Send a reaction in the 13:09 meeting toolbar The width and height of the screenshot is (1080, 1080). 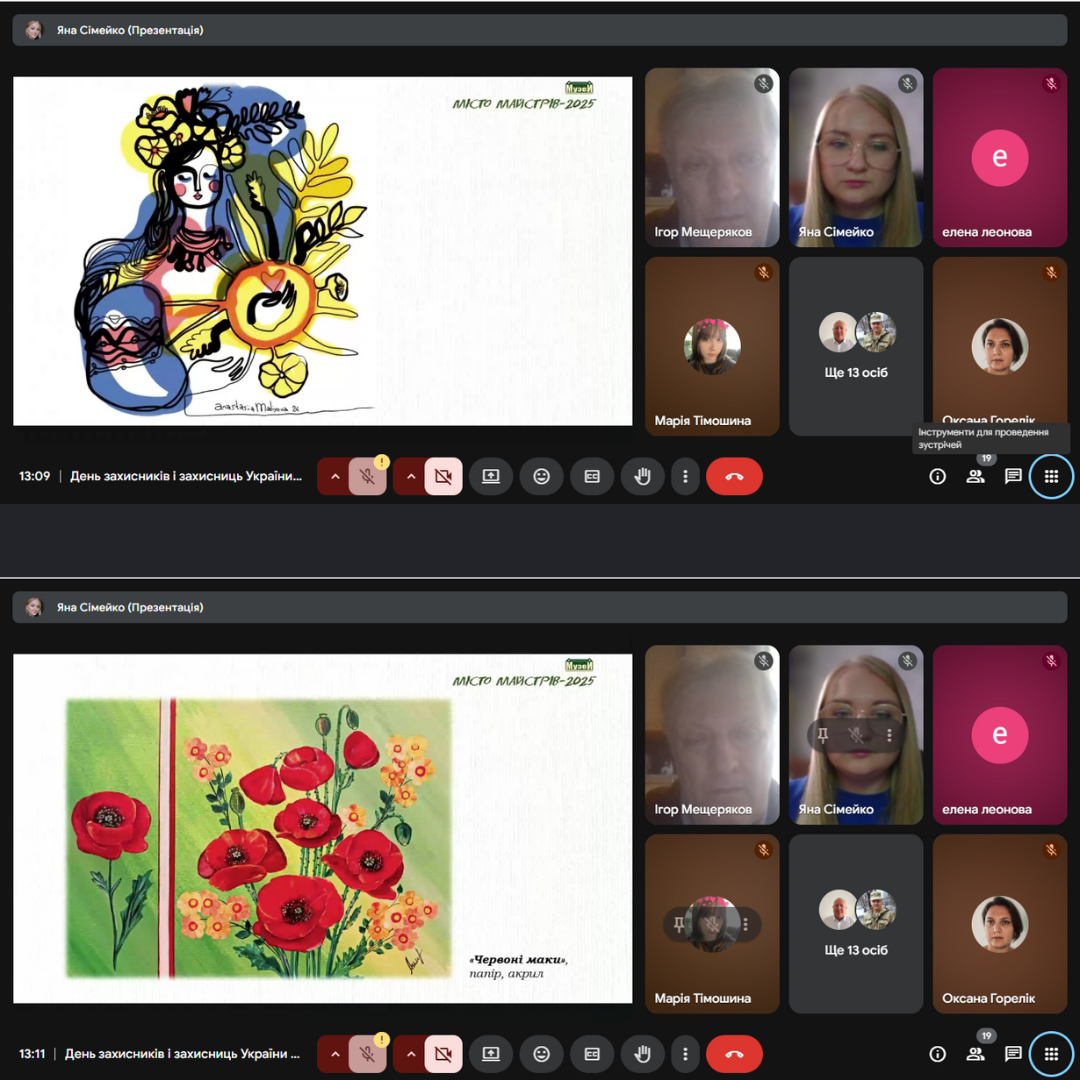[x=541, y=477]
